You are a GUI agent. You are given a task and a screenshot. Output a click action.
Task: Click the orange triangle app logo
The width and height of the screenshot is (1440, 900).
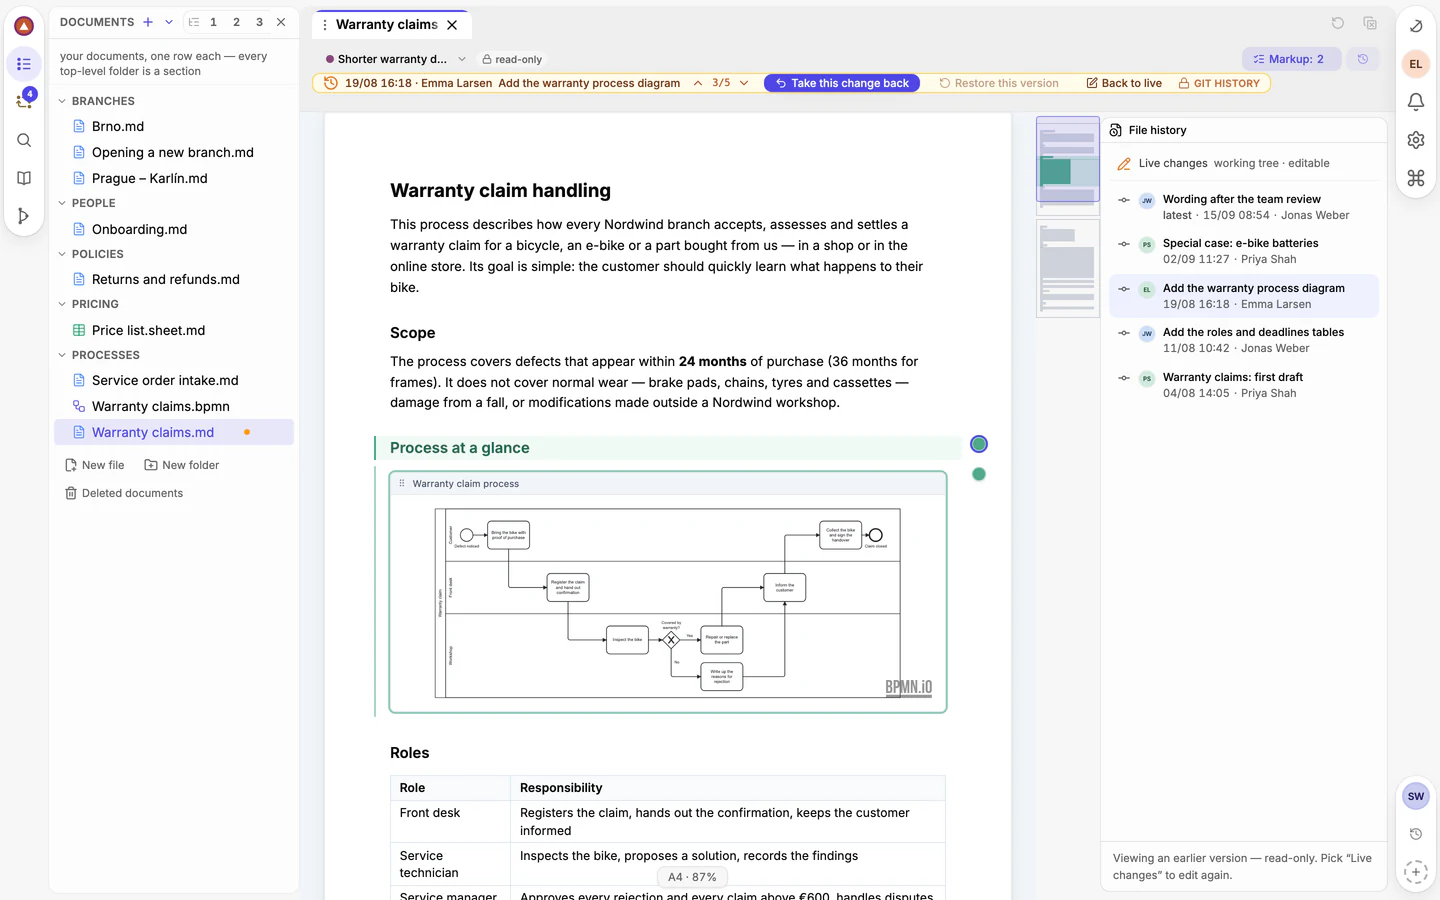[x=24, y=26]
